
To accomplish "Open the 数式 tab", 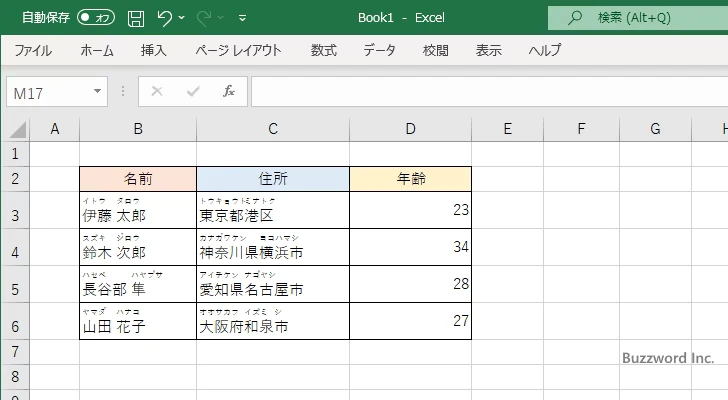I will (324, 50).
